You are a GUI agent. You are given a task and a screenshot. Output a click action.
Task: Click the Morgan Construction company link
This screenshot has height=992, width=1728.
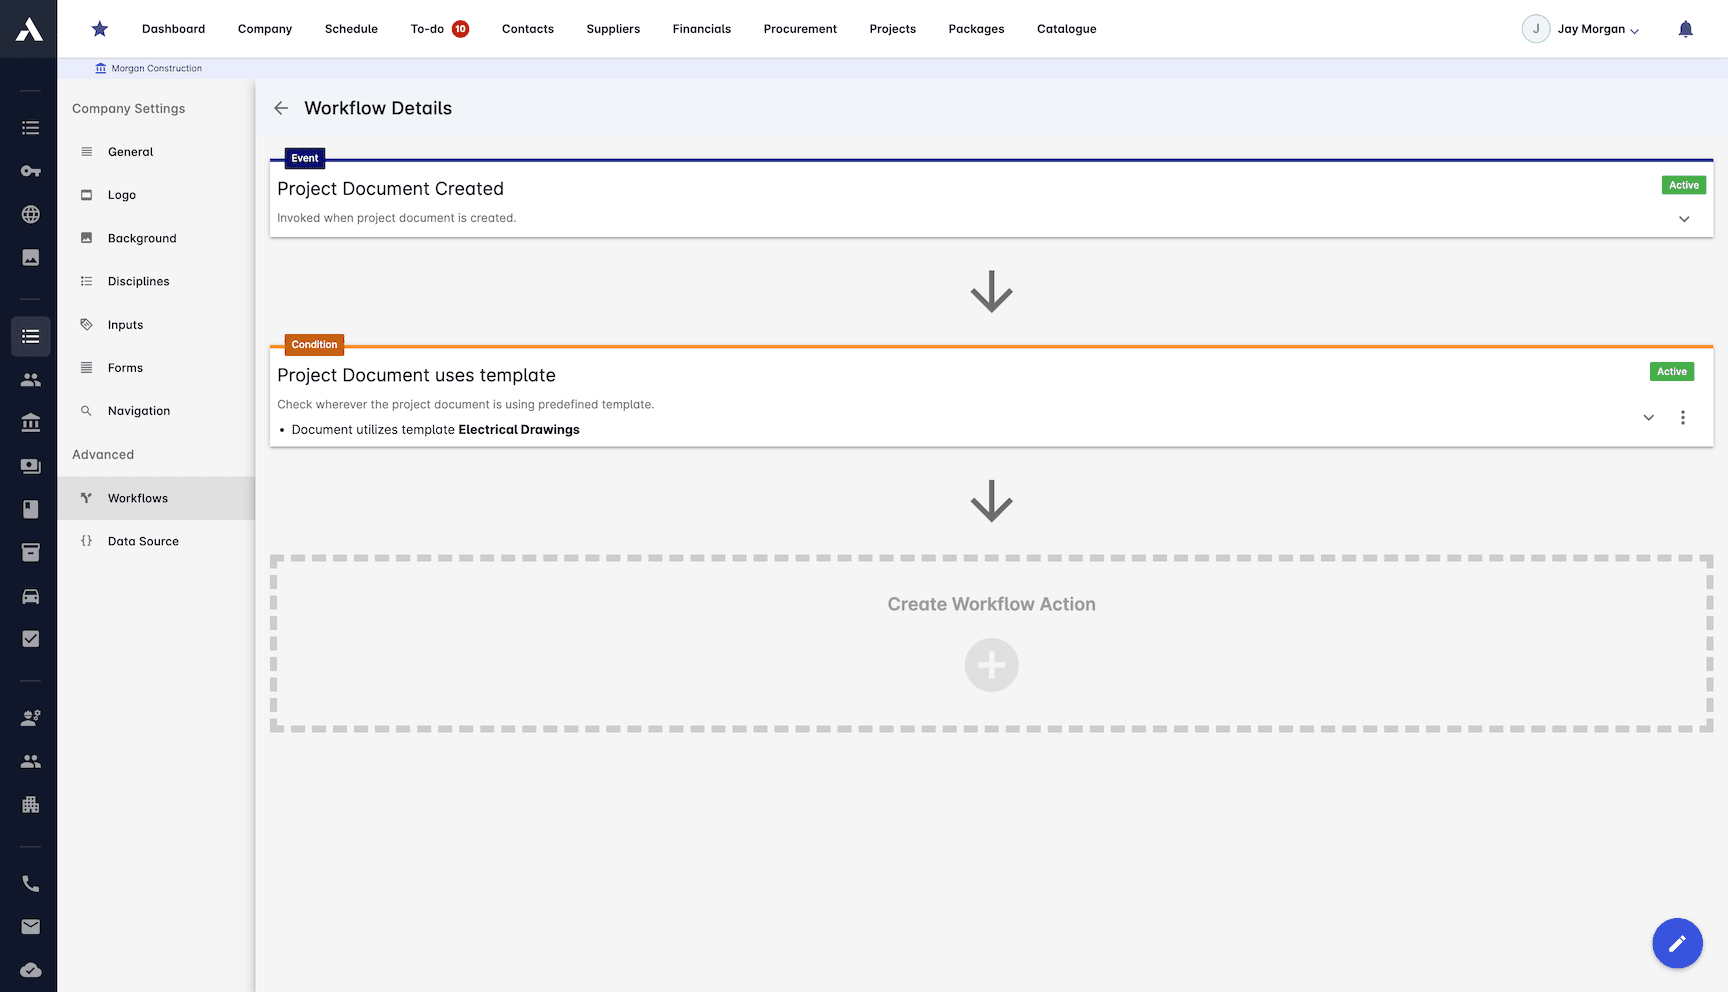(x=148, y=67)
